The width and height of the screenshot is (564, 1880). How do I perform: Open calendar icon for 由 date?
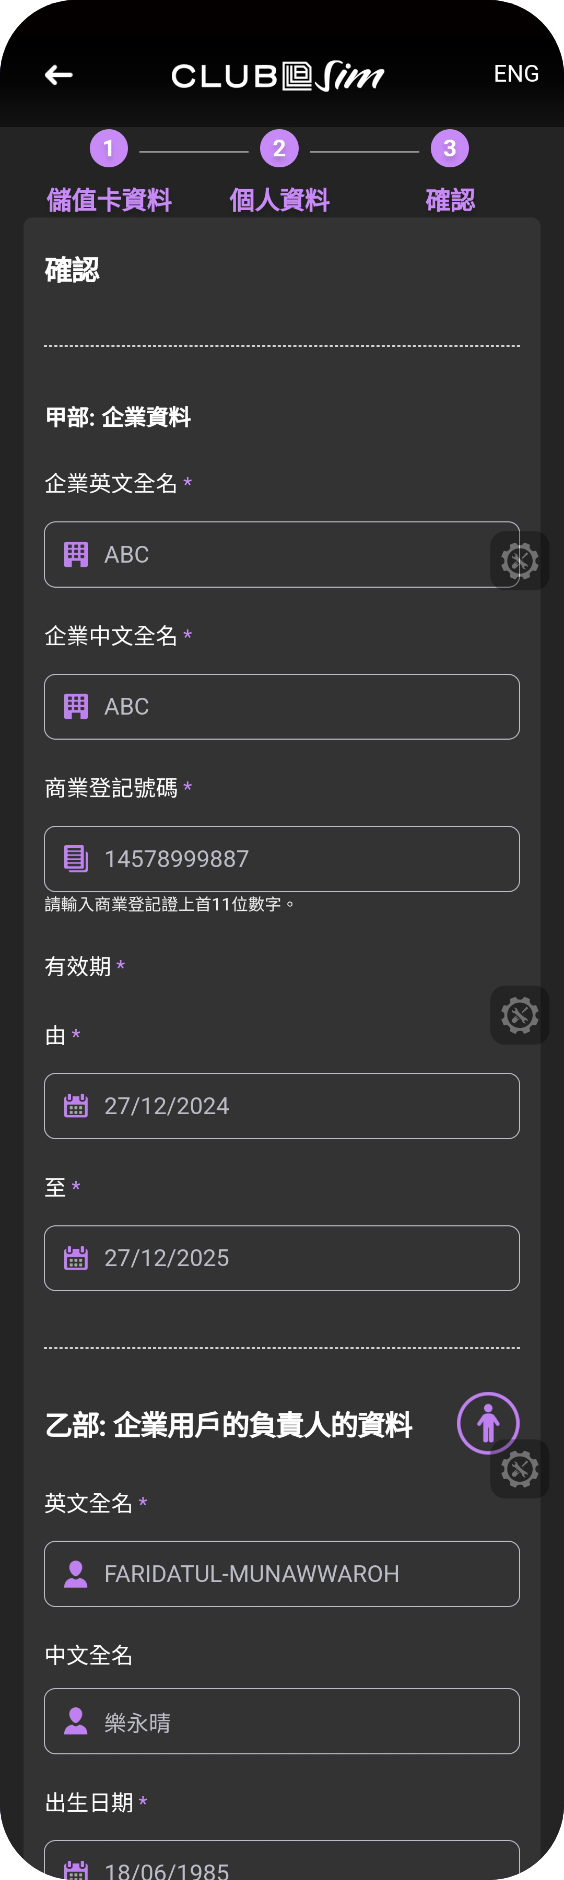click(76, 1105)
